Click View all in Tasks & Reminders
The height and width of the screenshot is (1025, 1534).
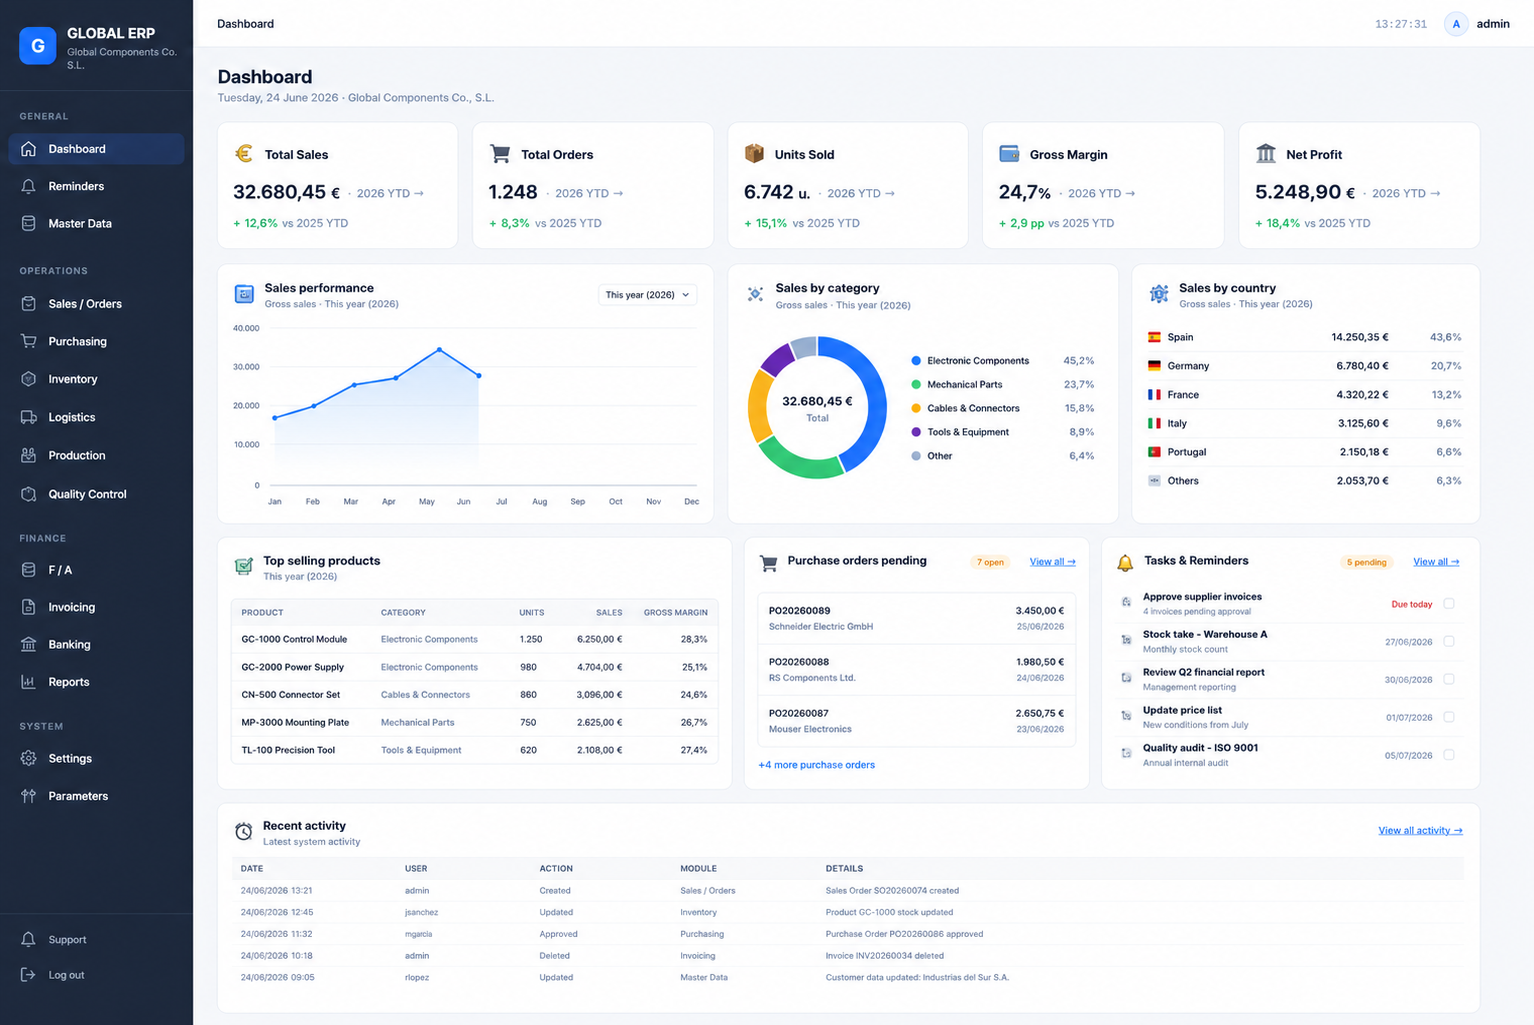coord(1436,562)
